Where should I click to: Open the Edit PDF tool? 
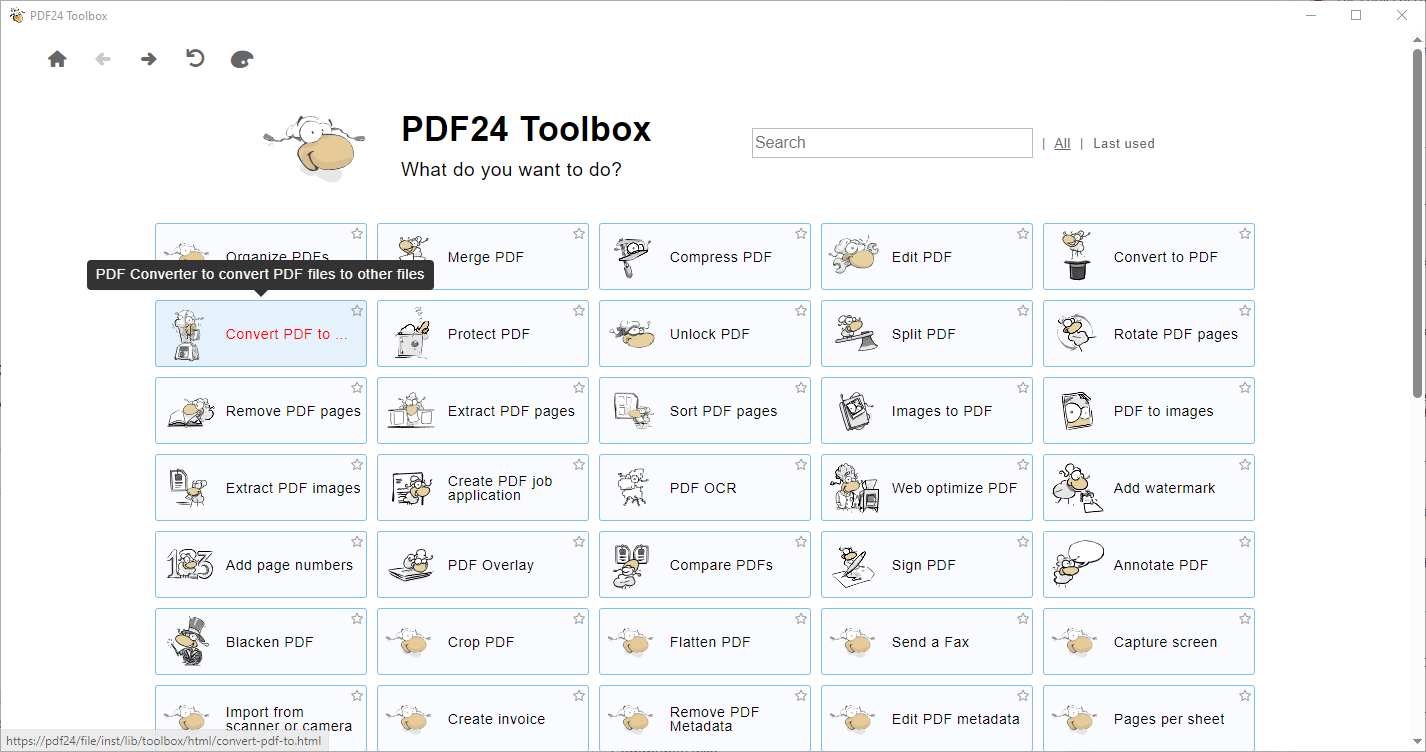pyautogui.click(x=927, y=257)
